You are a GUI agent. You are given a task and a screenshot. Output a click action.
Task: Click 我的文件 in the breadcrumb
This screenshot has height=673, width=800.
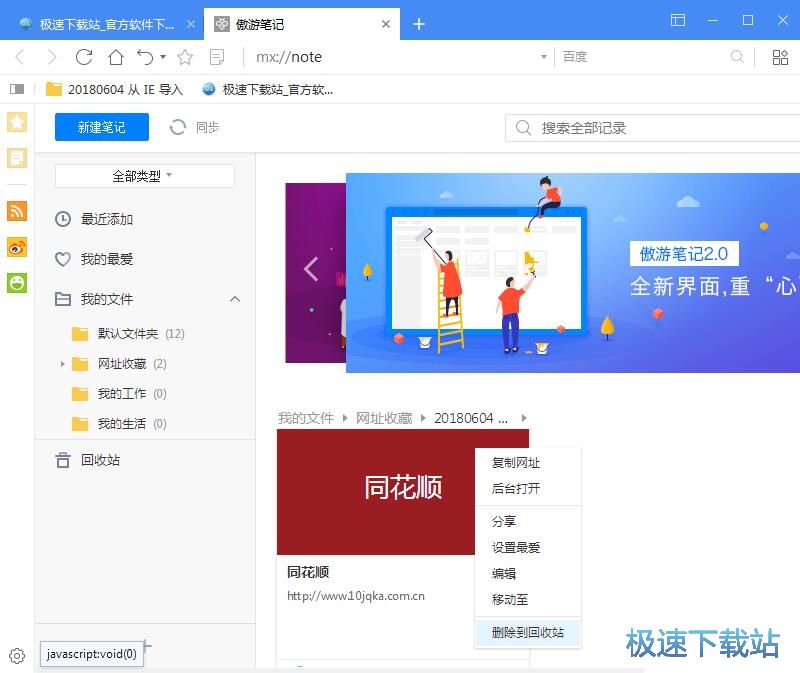click(x=306, y=418)
